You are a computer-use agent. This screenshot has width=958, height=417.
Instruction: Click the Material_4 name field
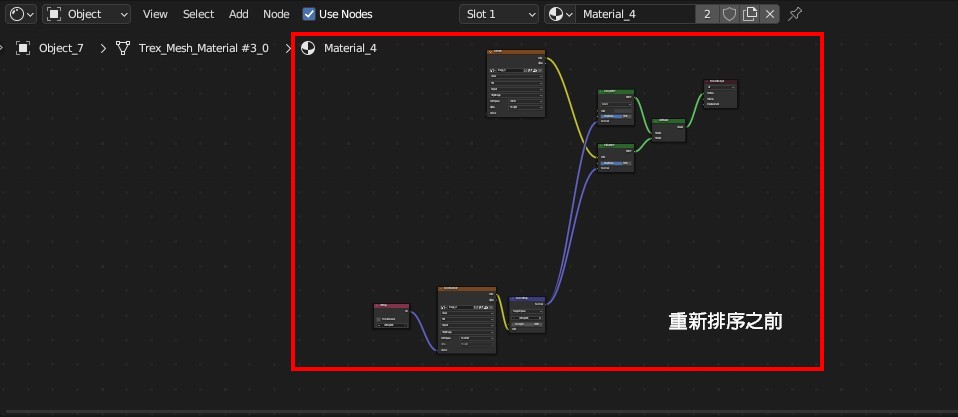tap(635, 14)
